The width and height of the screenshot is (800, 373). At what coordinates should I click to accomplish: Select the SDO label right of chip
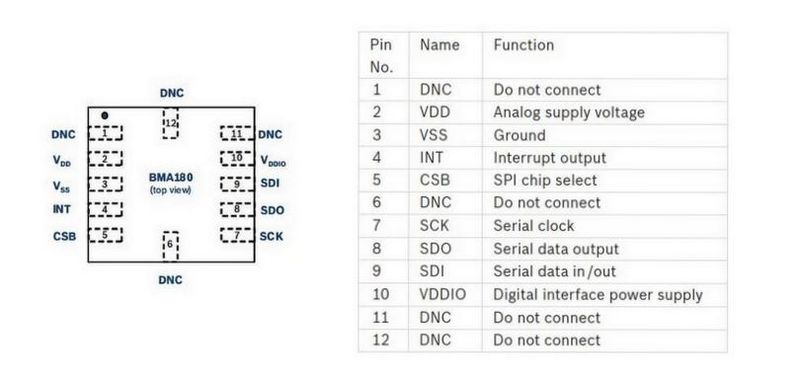point(272,210)
